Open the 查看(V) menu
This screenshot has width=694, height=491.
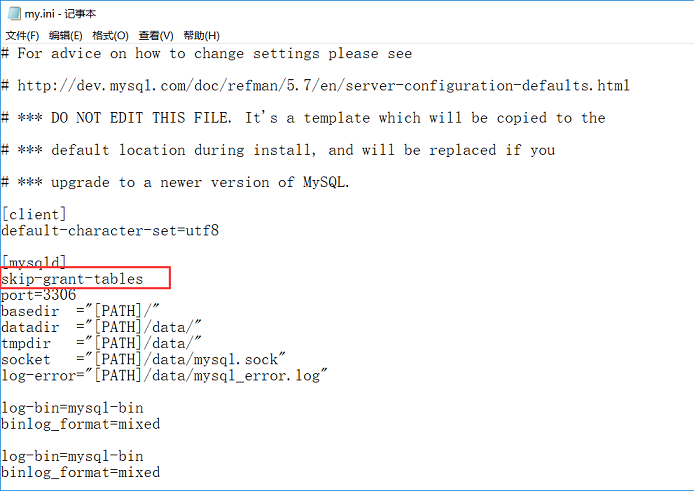tap(156, 35)
